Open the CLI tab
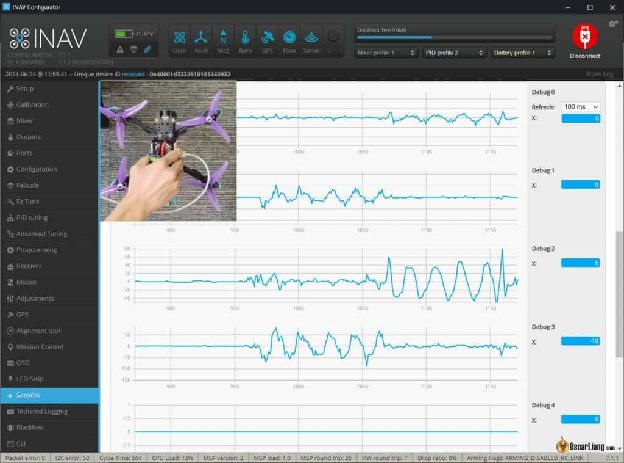624x463 pixels. pos(49,443)
